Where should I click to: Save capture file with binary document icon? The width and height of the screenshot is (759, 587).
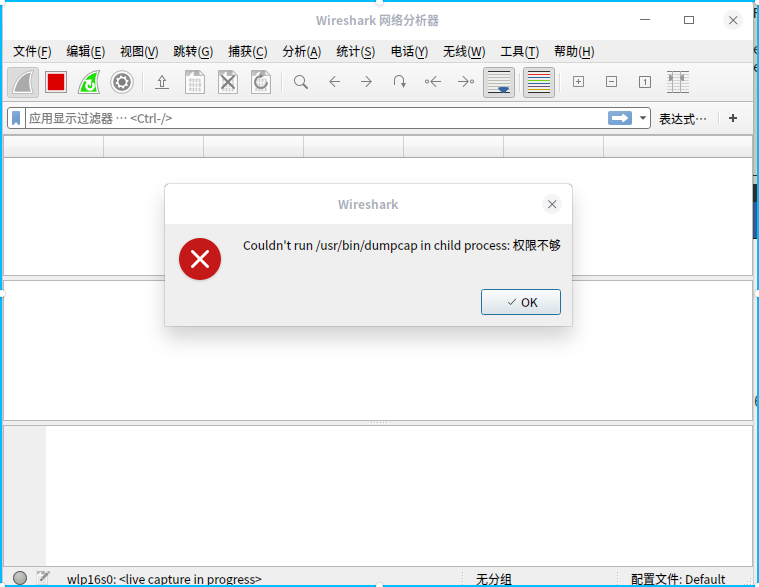pos(195,82)
